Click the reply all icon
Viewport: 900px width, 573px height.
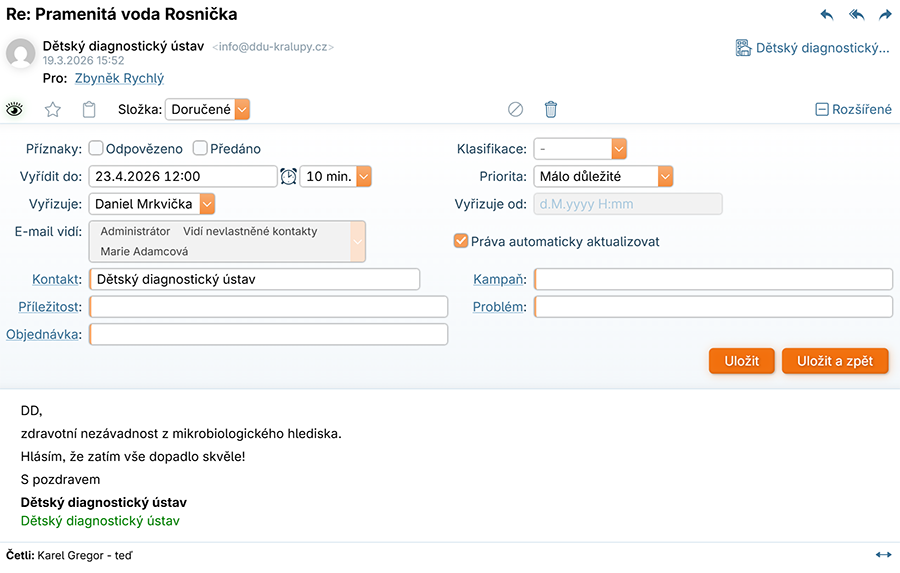856,15
